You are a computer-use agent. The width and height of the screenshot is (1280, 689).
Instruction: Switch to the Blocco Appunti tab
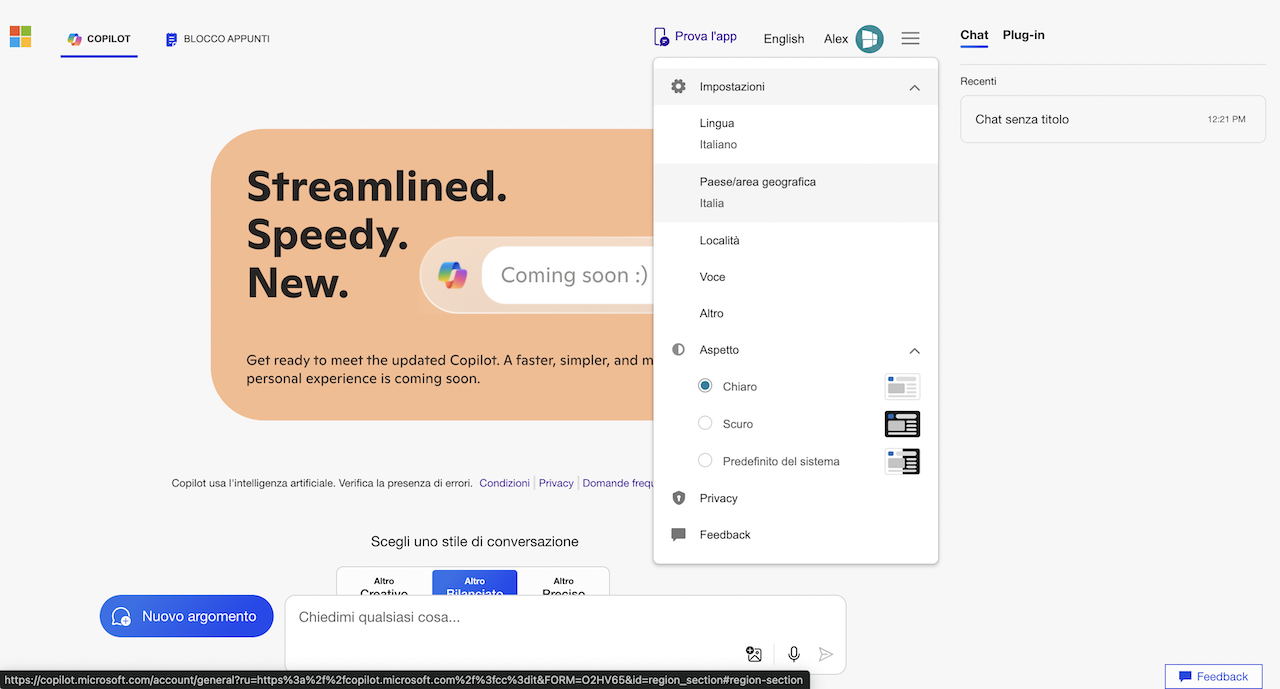coord(218,39)
